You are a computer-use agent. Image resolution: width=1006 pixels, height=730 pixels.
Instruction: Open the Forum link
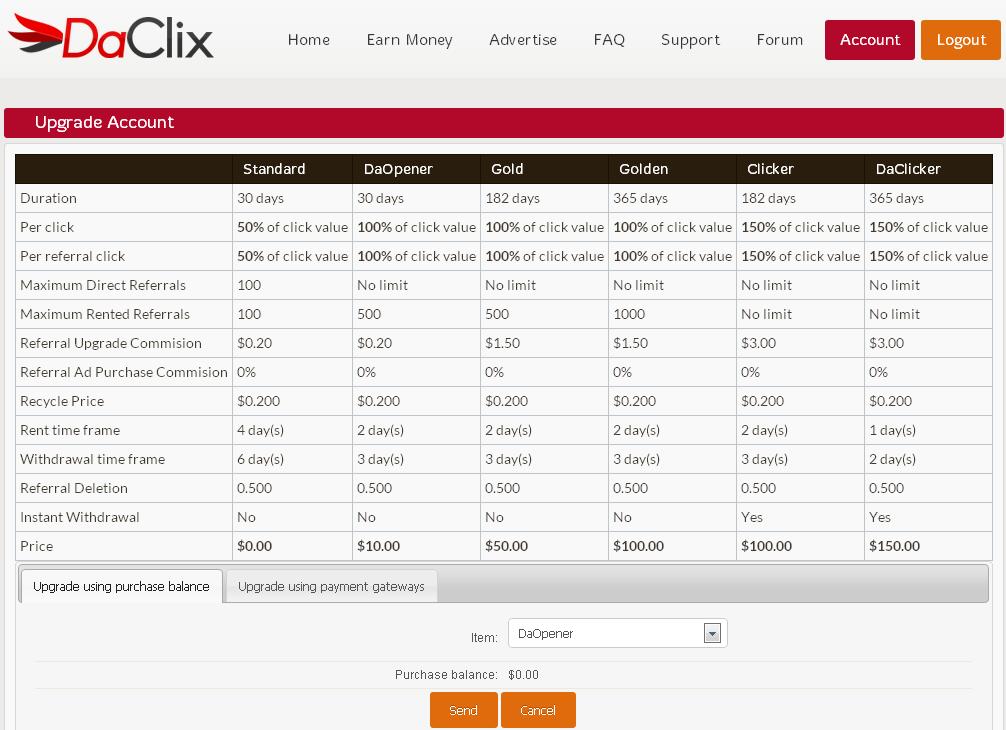780,40
